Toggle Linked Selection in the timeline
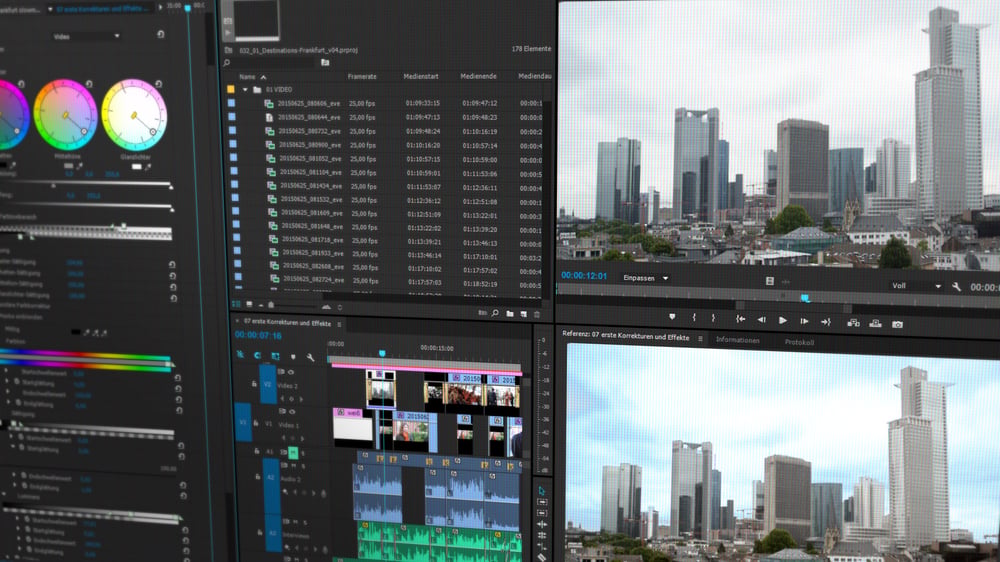Image resolution: width=1000 pixels, height=562 pixels. (x=275, y=356)
